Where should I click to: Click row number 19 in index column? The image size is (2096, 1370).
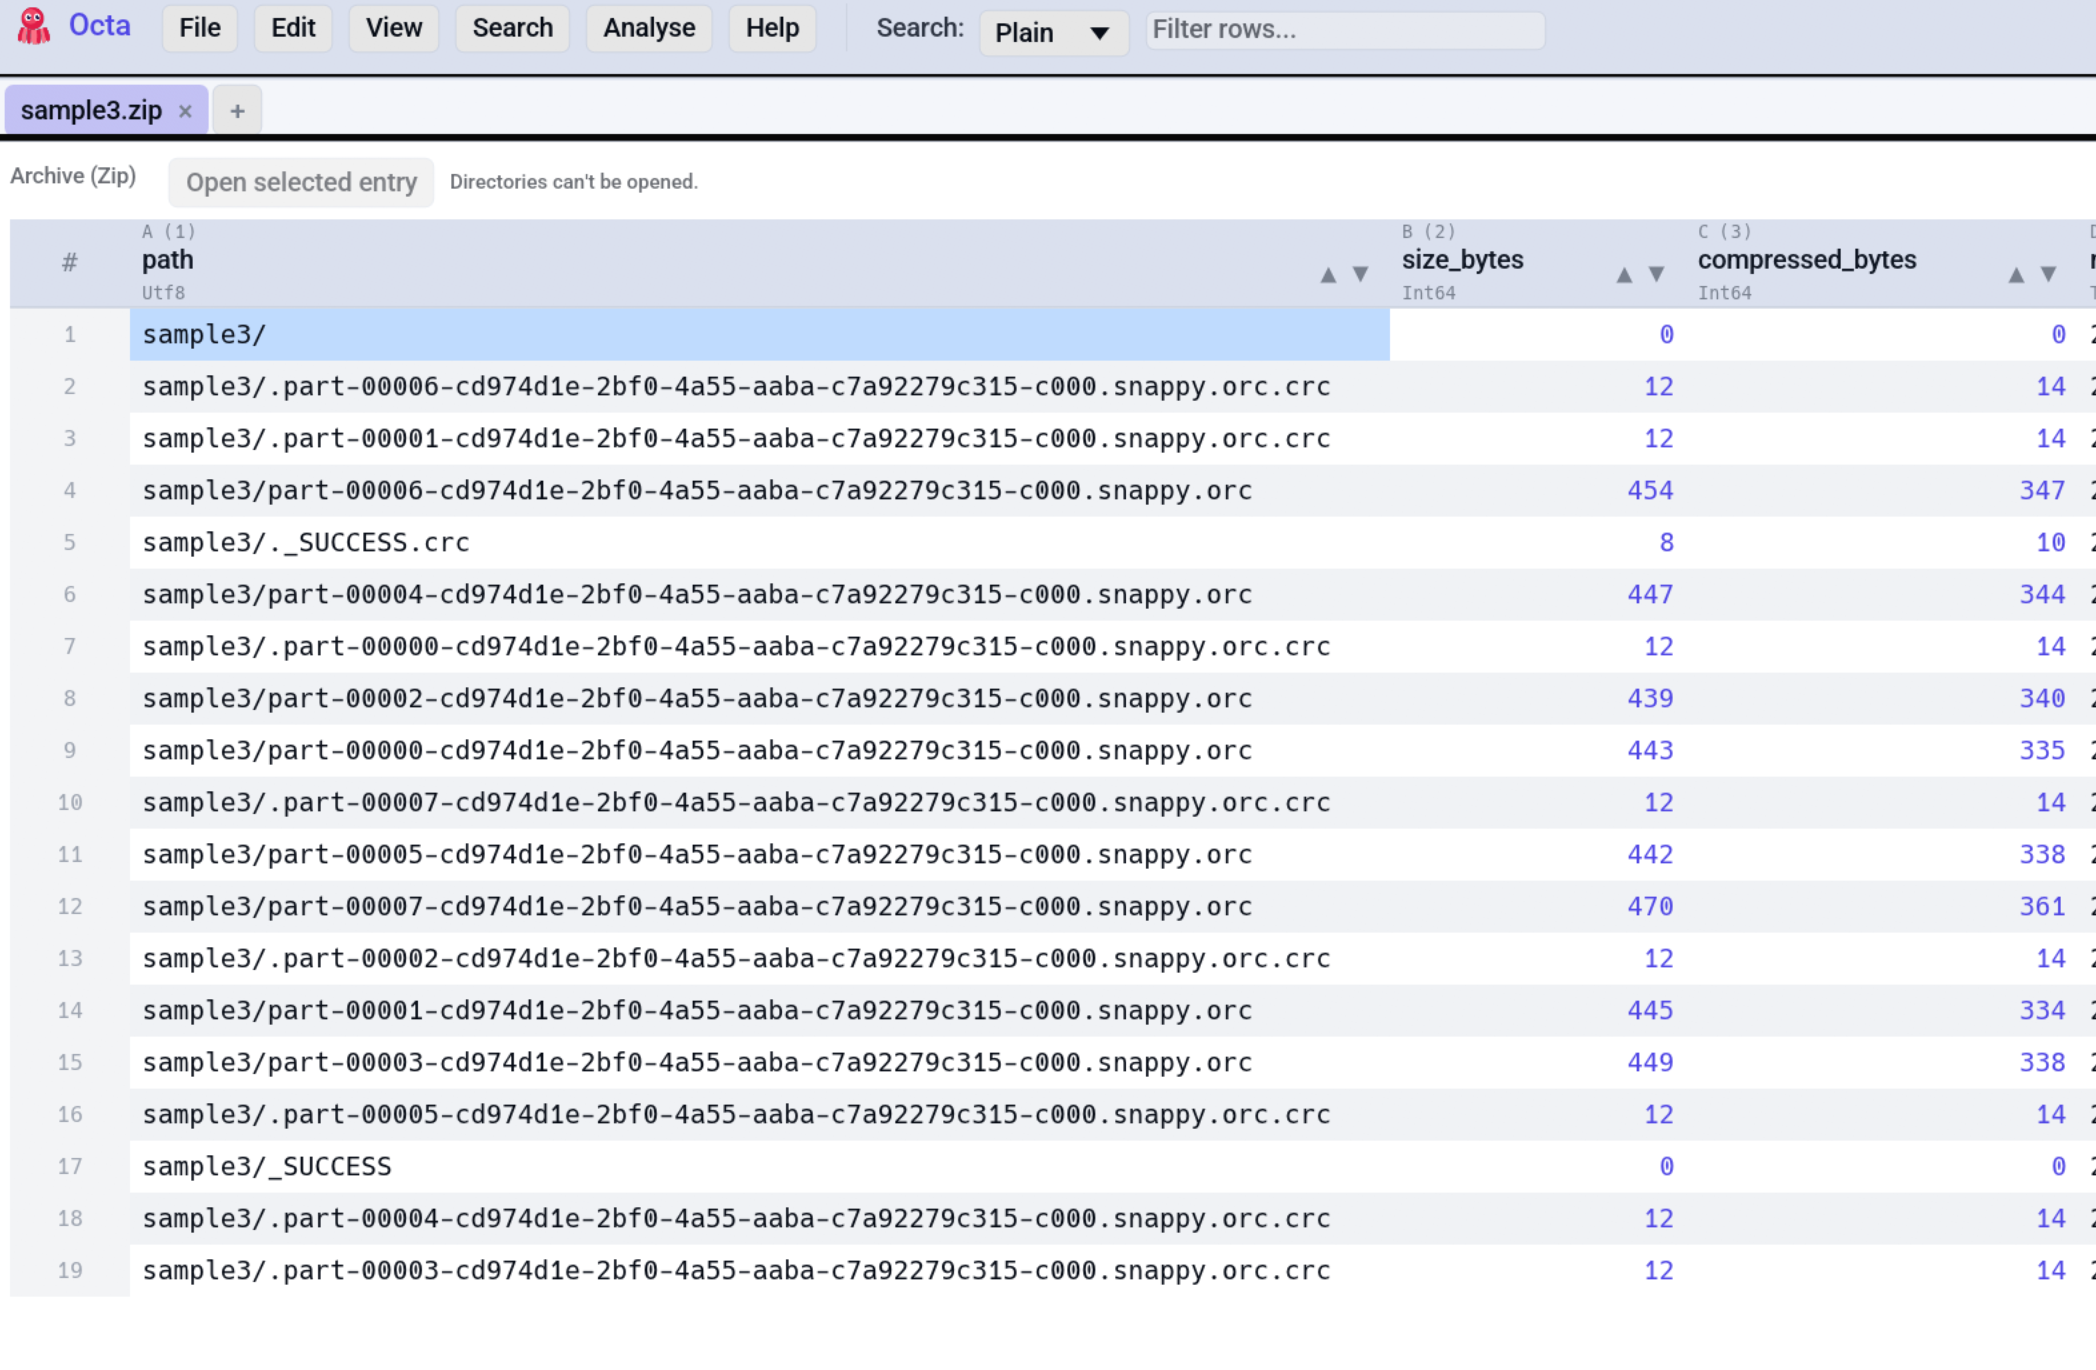click(x=70, y=1271)
